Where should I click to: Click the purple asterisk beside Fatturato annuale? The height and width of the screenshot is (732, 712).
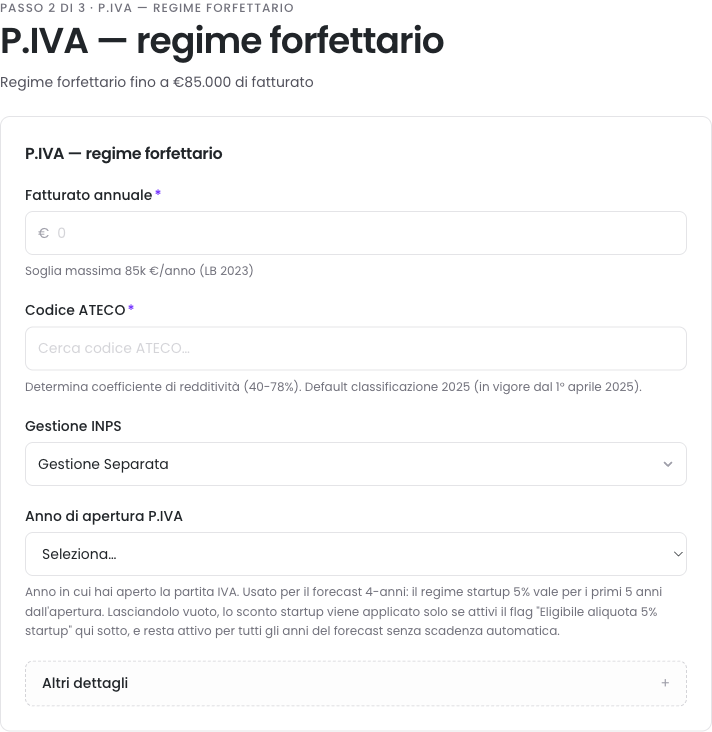click(x=158, y=193)
